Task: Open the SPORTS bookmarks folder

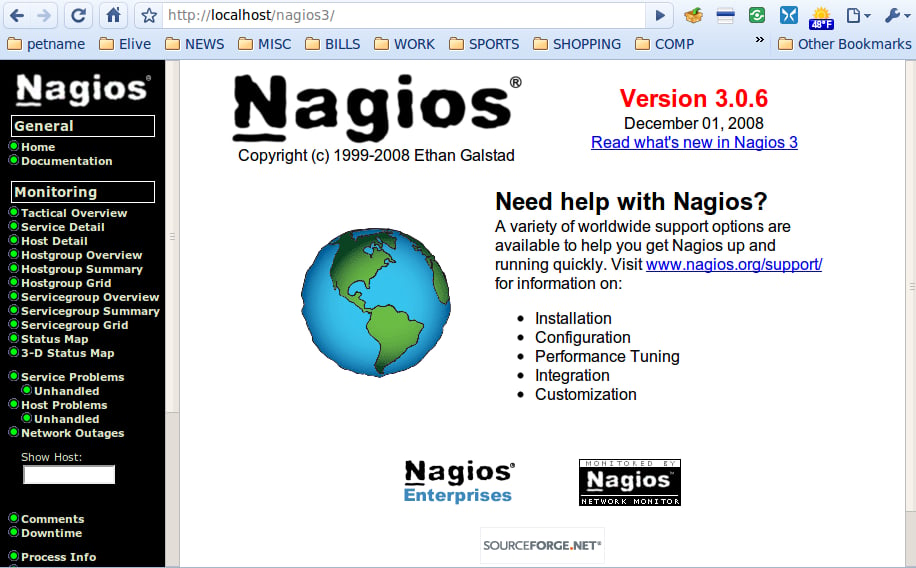Action: click(484, 44)
